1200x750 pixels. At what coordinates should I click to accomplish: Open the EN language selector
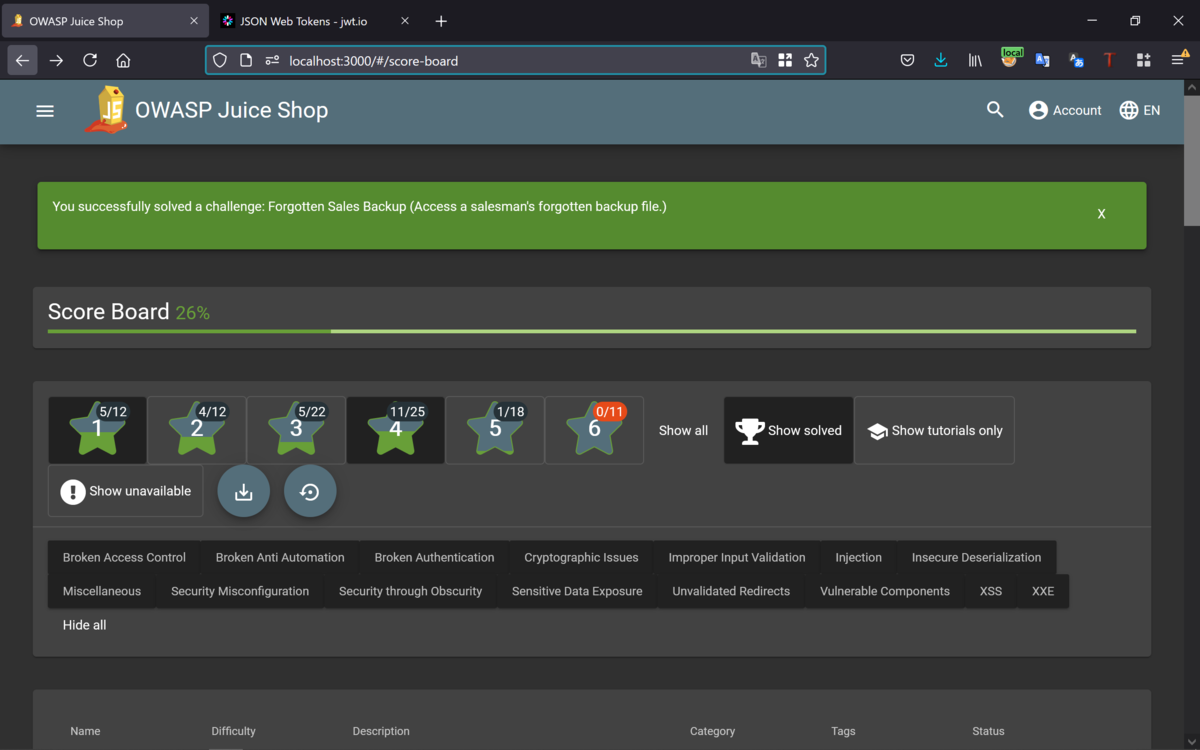[1140, 110]
